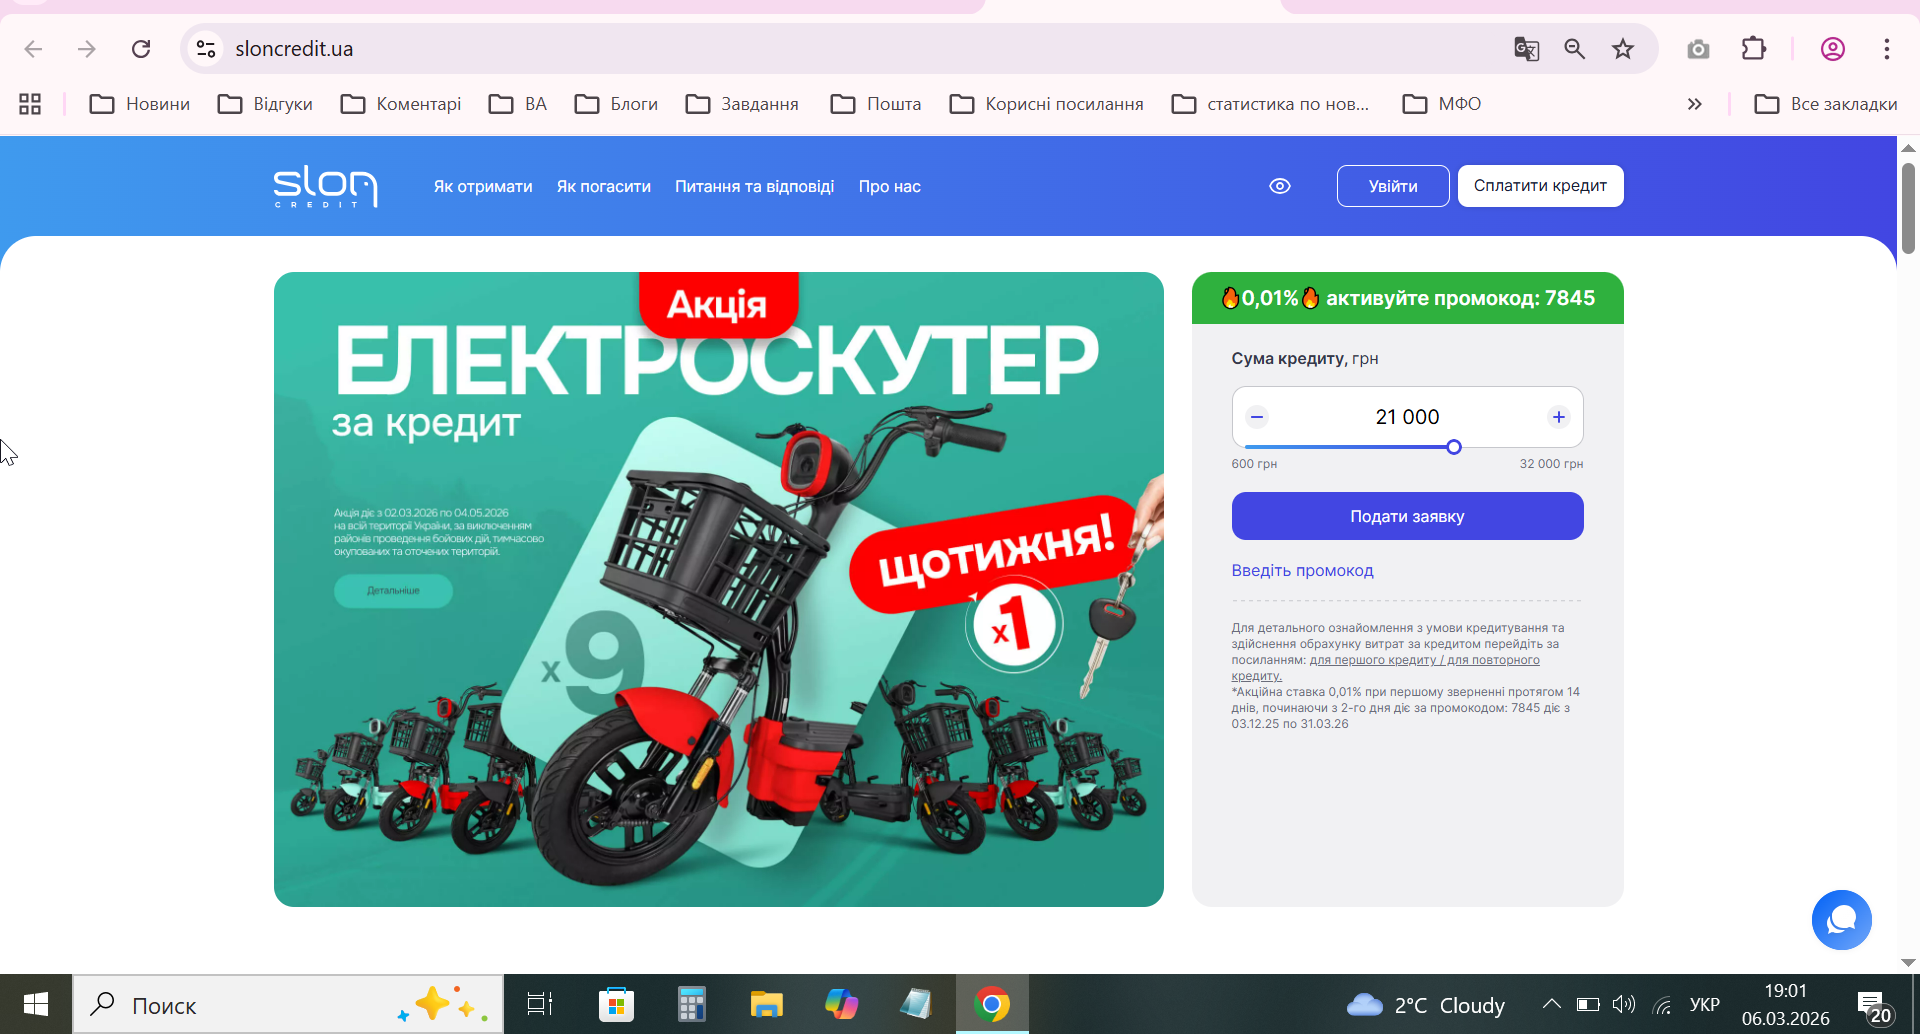
Task: Open the Новини bookmark folder
Action: (x=140, y=104)
